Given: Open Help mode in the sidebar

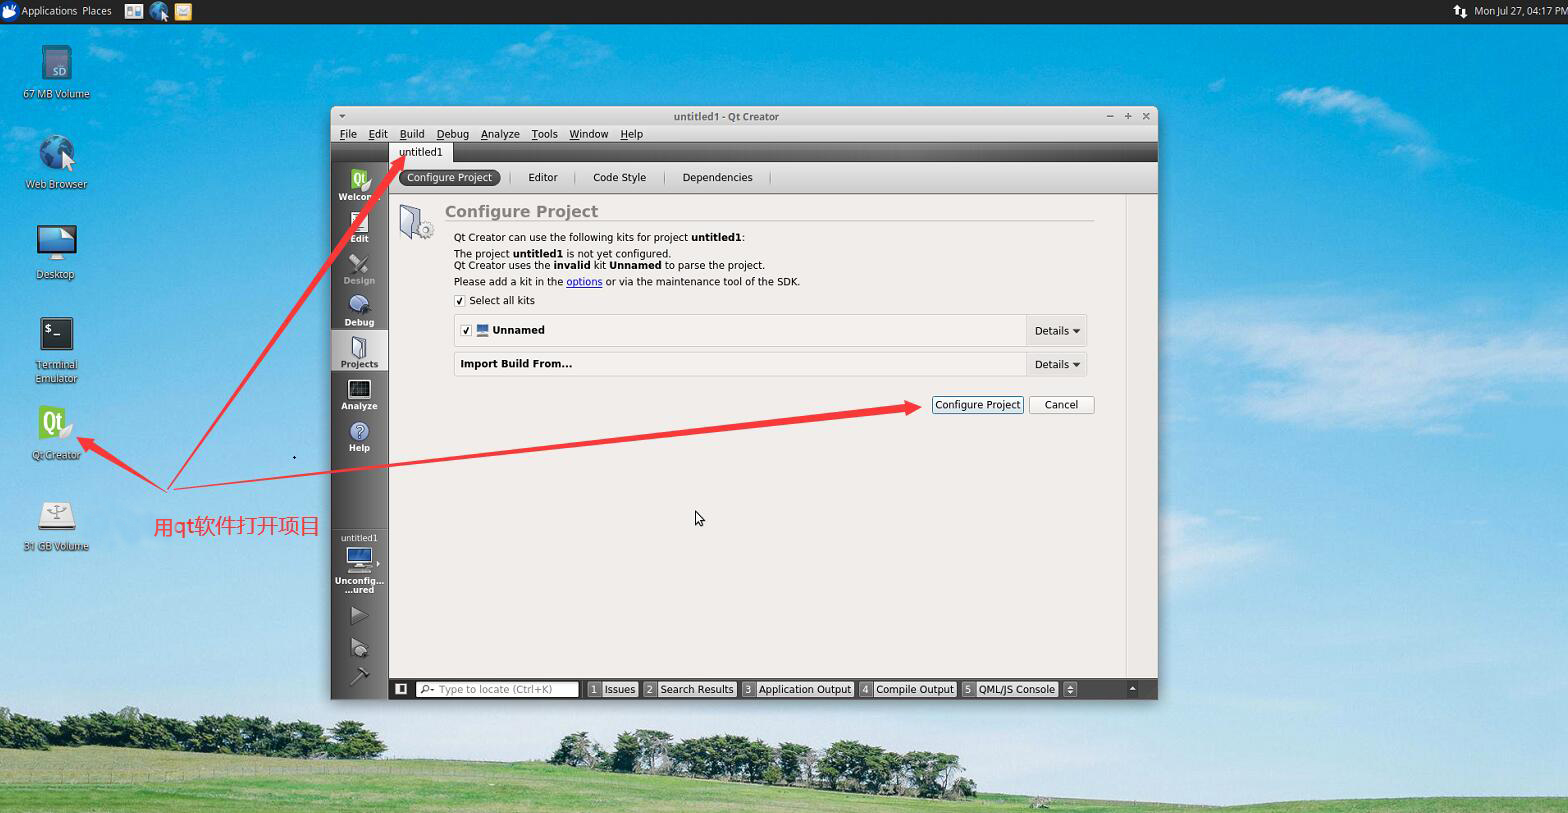Looking at the screenshot, I should pos(359,436).
